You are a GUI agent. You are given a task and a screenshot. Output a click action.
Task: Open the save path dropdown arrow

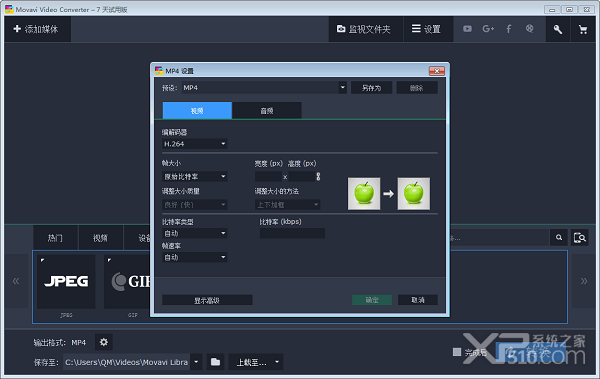pos(196,362)
